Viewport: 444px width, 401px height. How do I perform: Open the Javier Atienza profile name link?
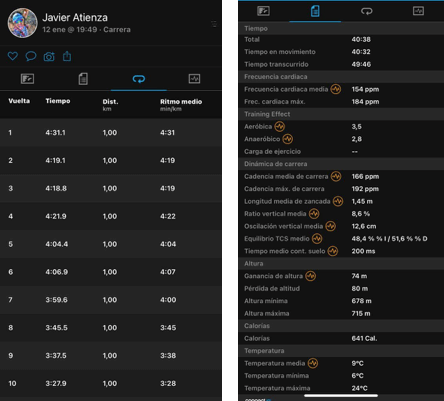75,18
